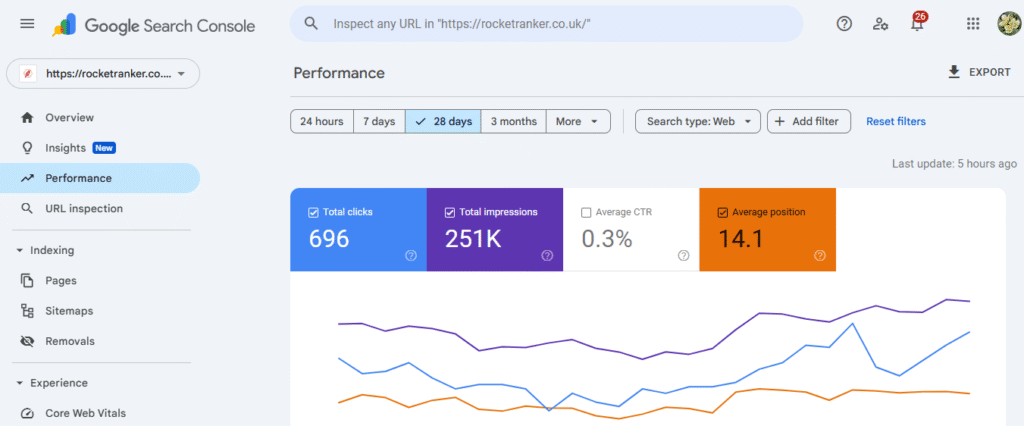This screenshot has height=426, width=1024.
Task: Click the New badge beside Insights
Action: coord(104,148)
